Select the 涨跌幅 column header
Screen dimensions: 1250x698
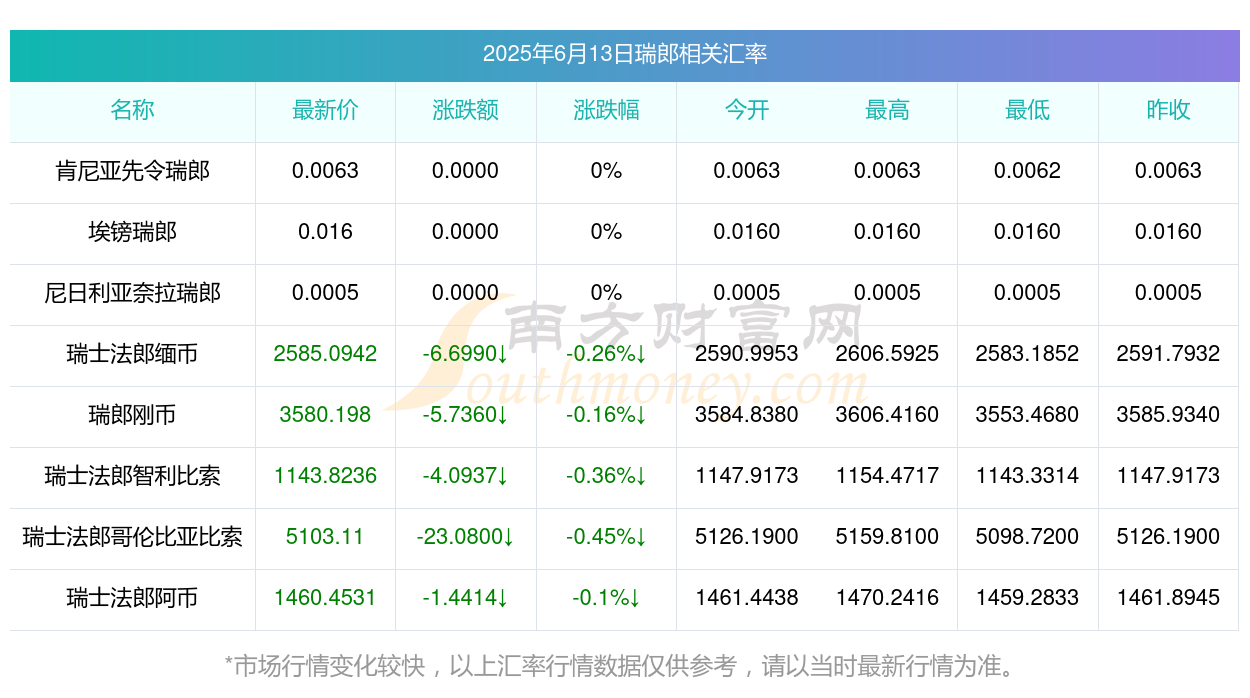coord(606,110)
